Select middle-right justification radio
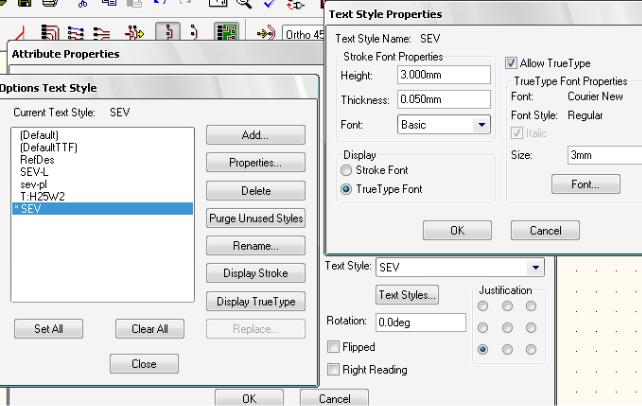 tap(531, 328)
